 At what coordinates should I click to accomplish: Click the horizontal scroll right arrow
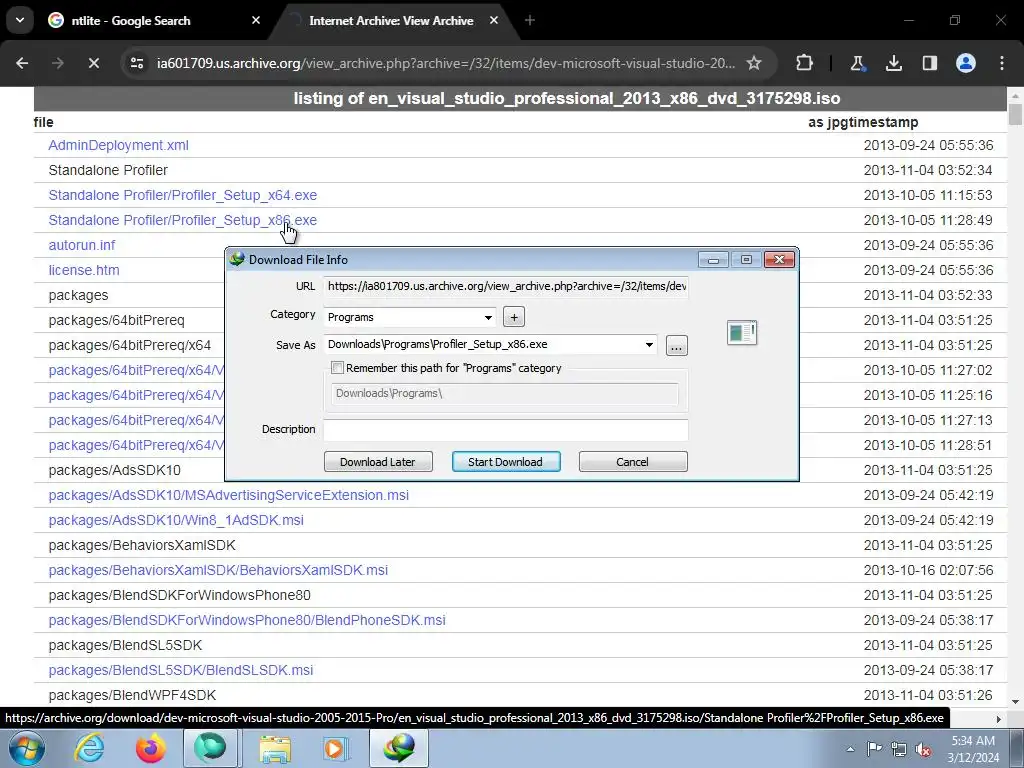click(999, 719)
